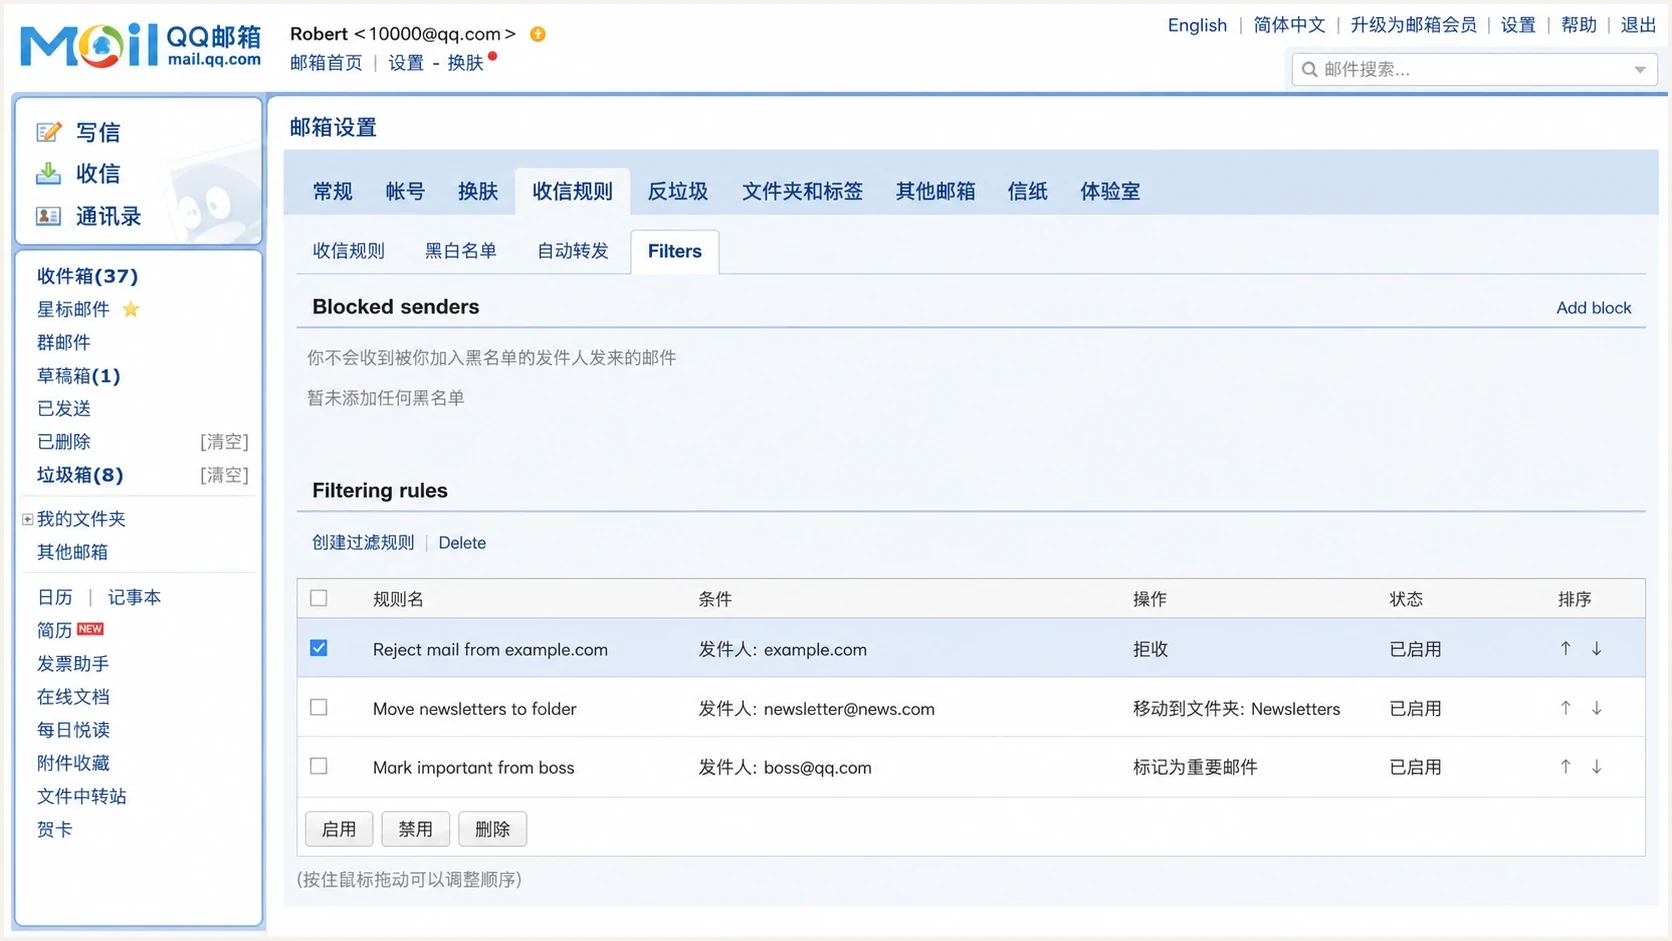Move the boss rule down
1672x941 pixels.
(1597, 766)
